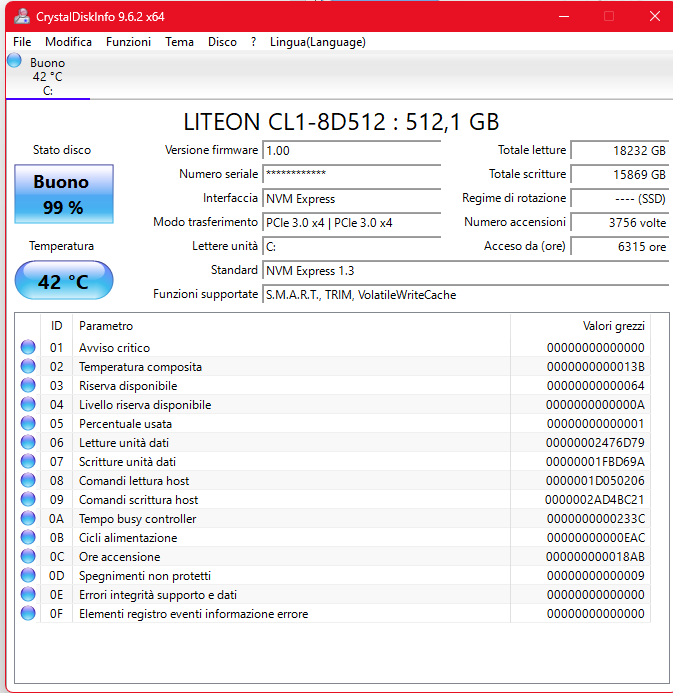Click the Buono 99 % health status button

click(x=63, y=194)
